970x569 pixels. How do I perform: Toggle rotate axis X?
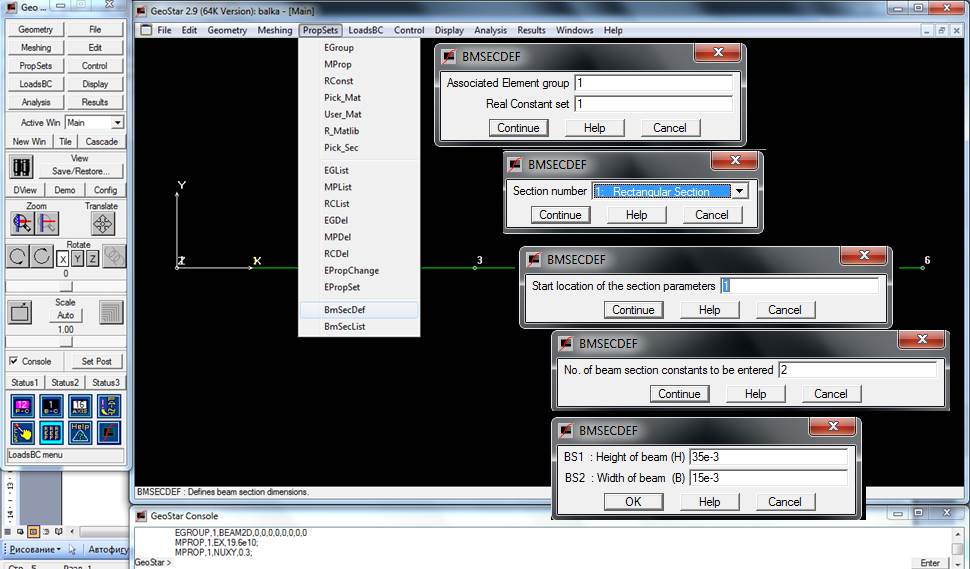(x=62, y=259)
